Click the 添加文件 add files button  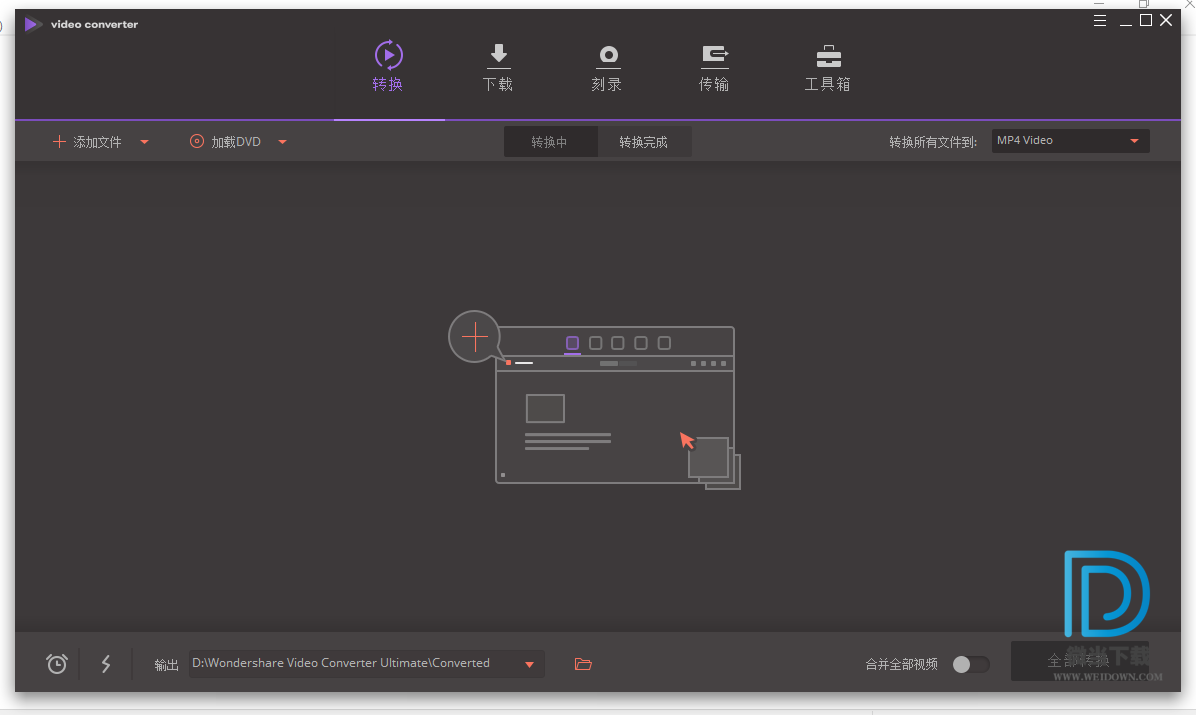[x=87, y=142]
